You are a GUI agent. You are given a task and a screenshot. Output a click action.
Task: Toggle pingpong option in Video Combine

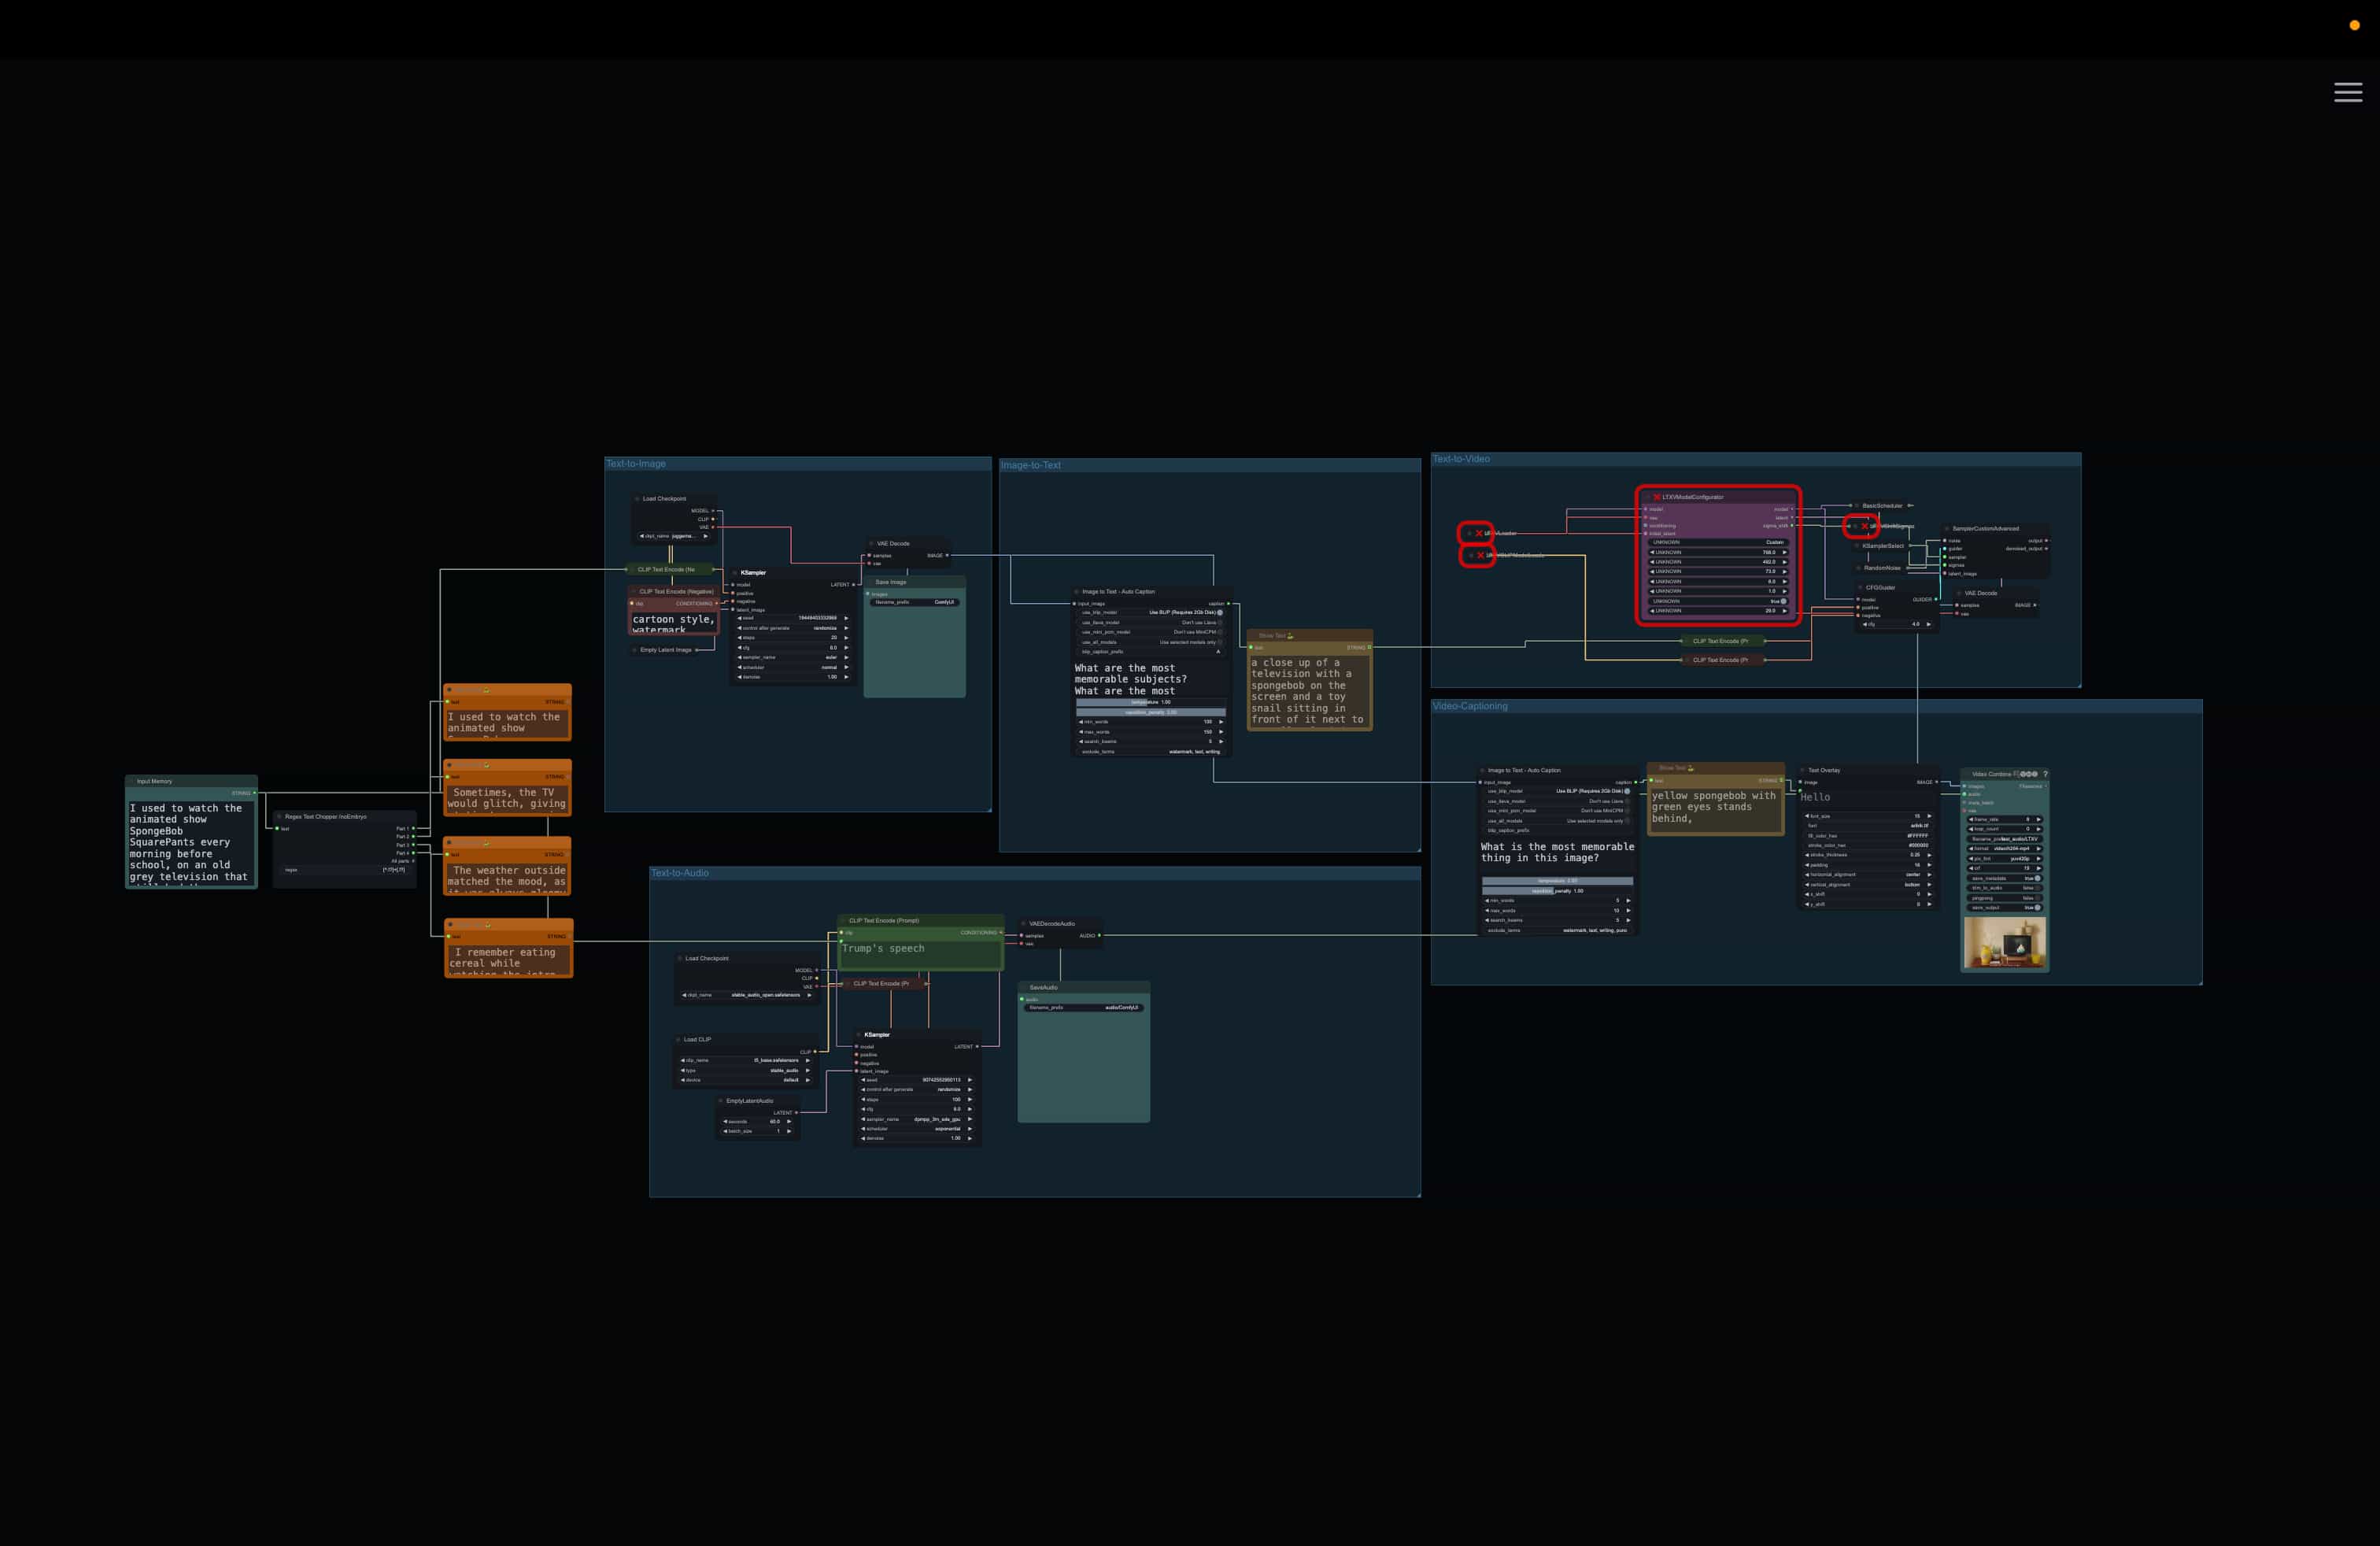2036,898
